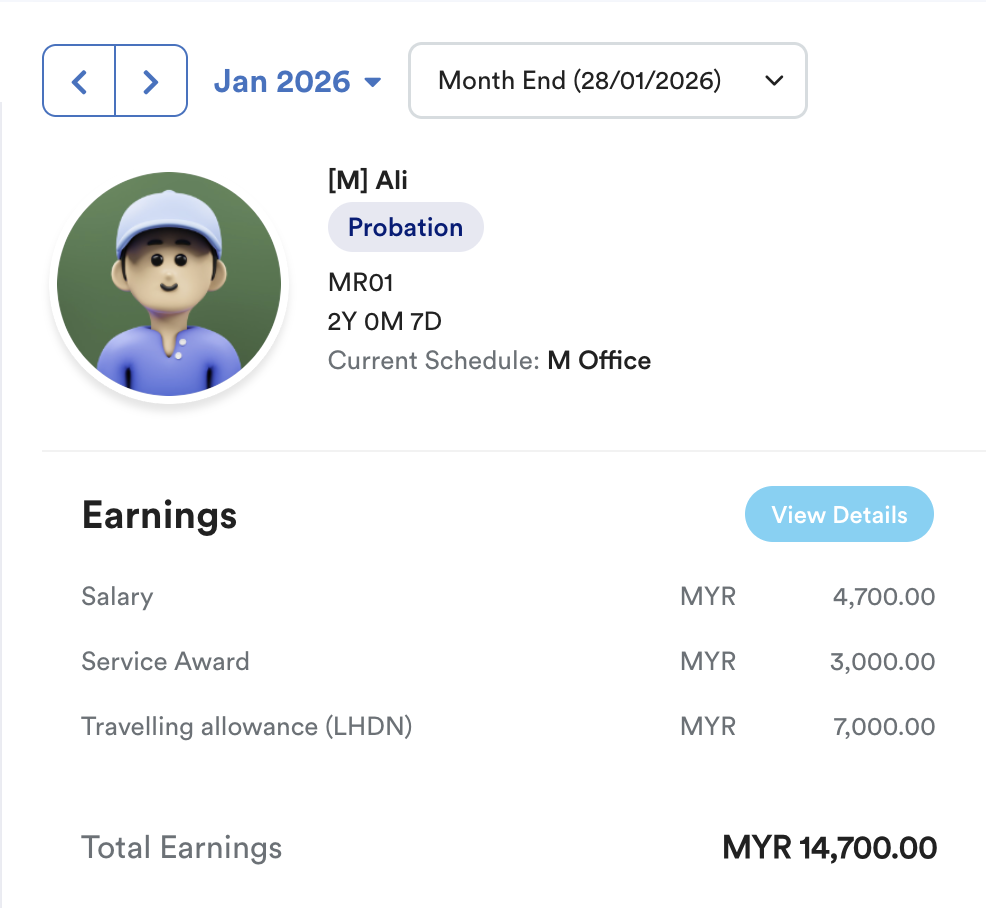Click the Probation status badge
The height and width of the screenshot is (908, 986).
[406, 227]
